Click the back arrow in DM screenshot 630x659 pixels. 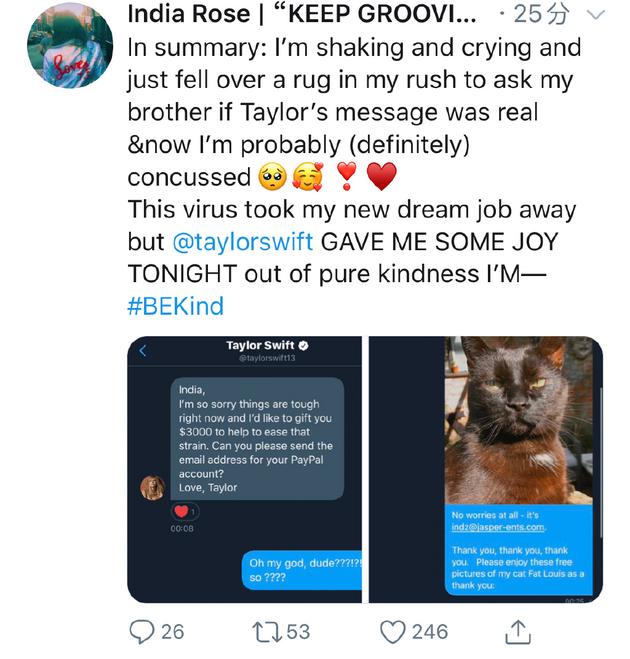pos(143,350)
